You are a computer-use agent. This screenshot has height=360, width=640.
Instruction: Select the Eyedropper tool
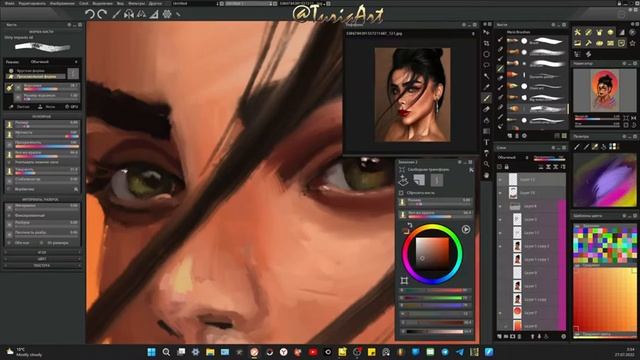[x=487, y=87]
